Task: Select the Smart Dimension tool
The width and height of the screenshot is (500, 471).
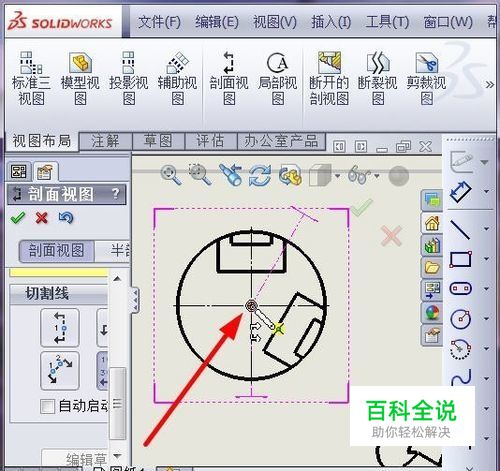Action: [x=461, y=192]
